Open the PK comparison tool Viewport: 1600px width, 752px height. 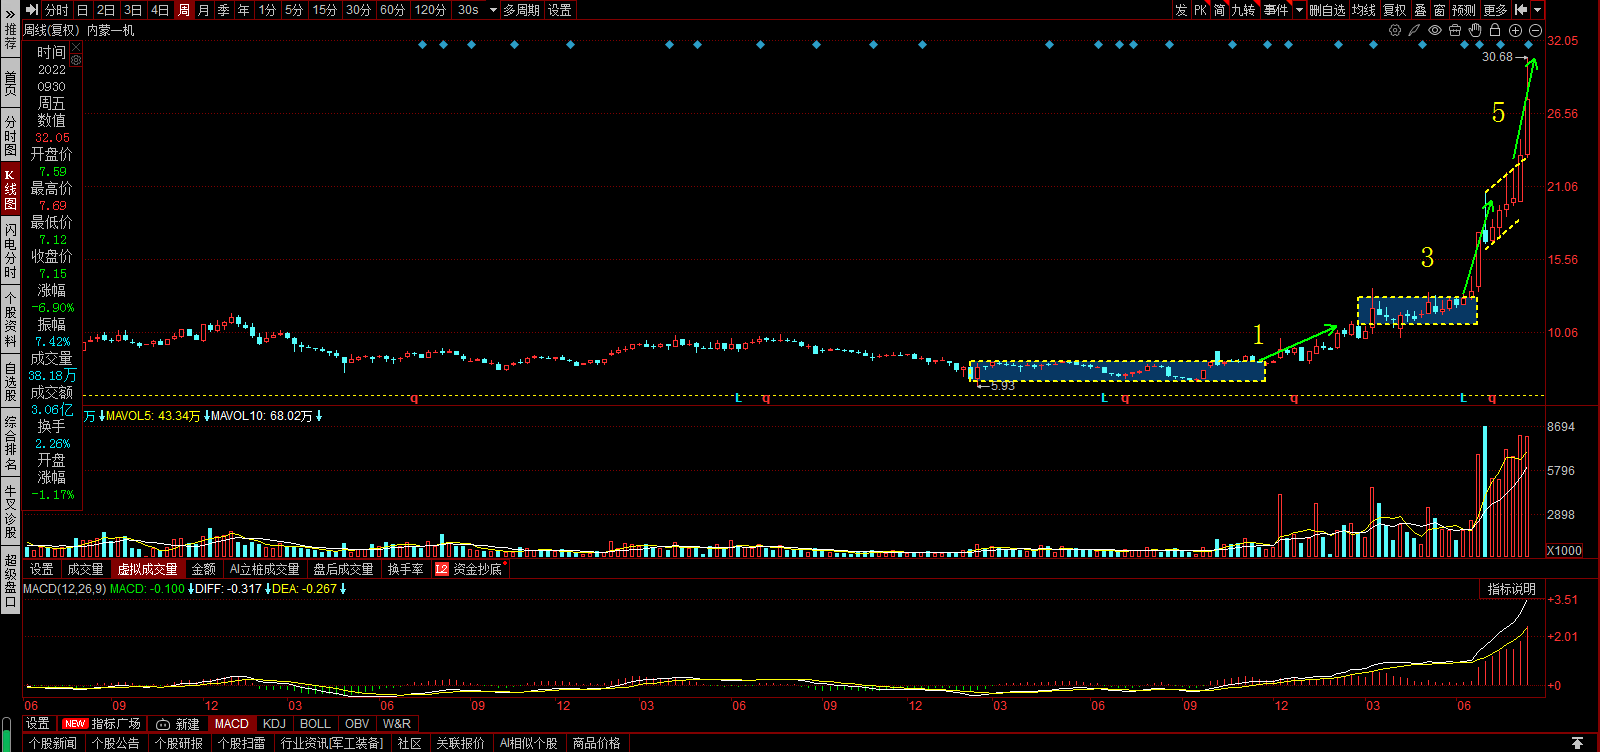[x=1200, y=10]
